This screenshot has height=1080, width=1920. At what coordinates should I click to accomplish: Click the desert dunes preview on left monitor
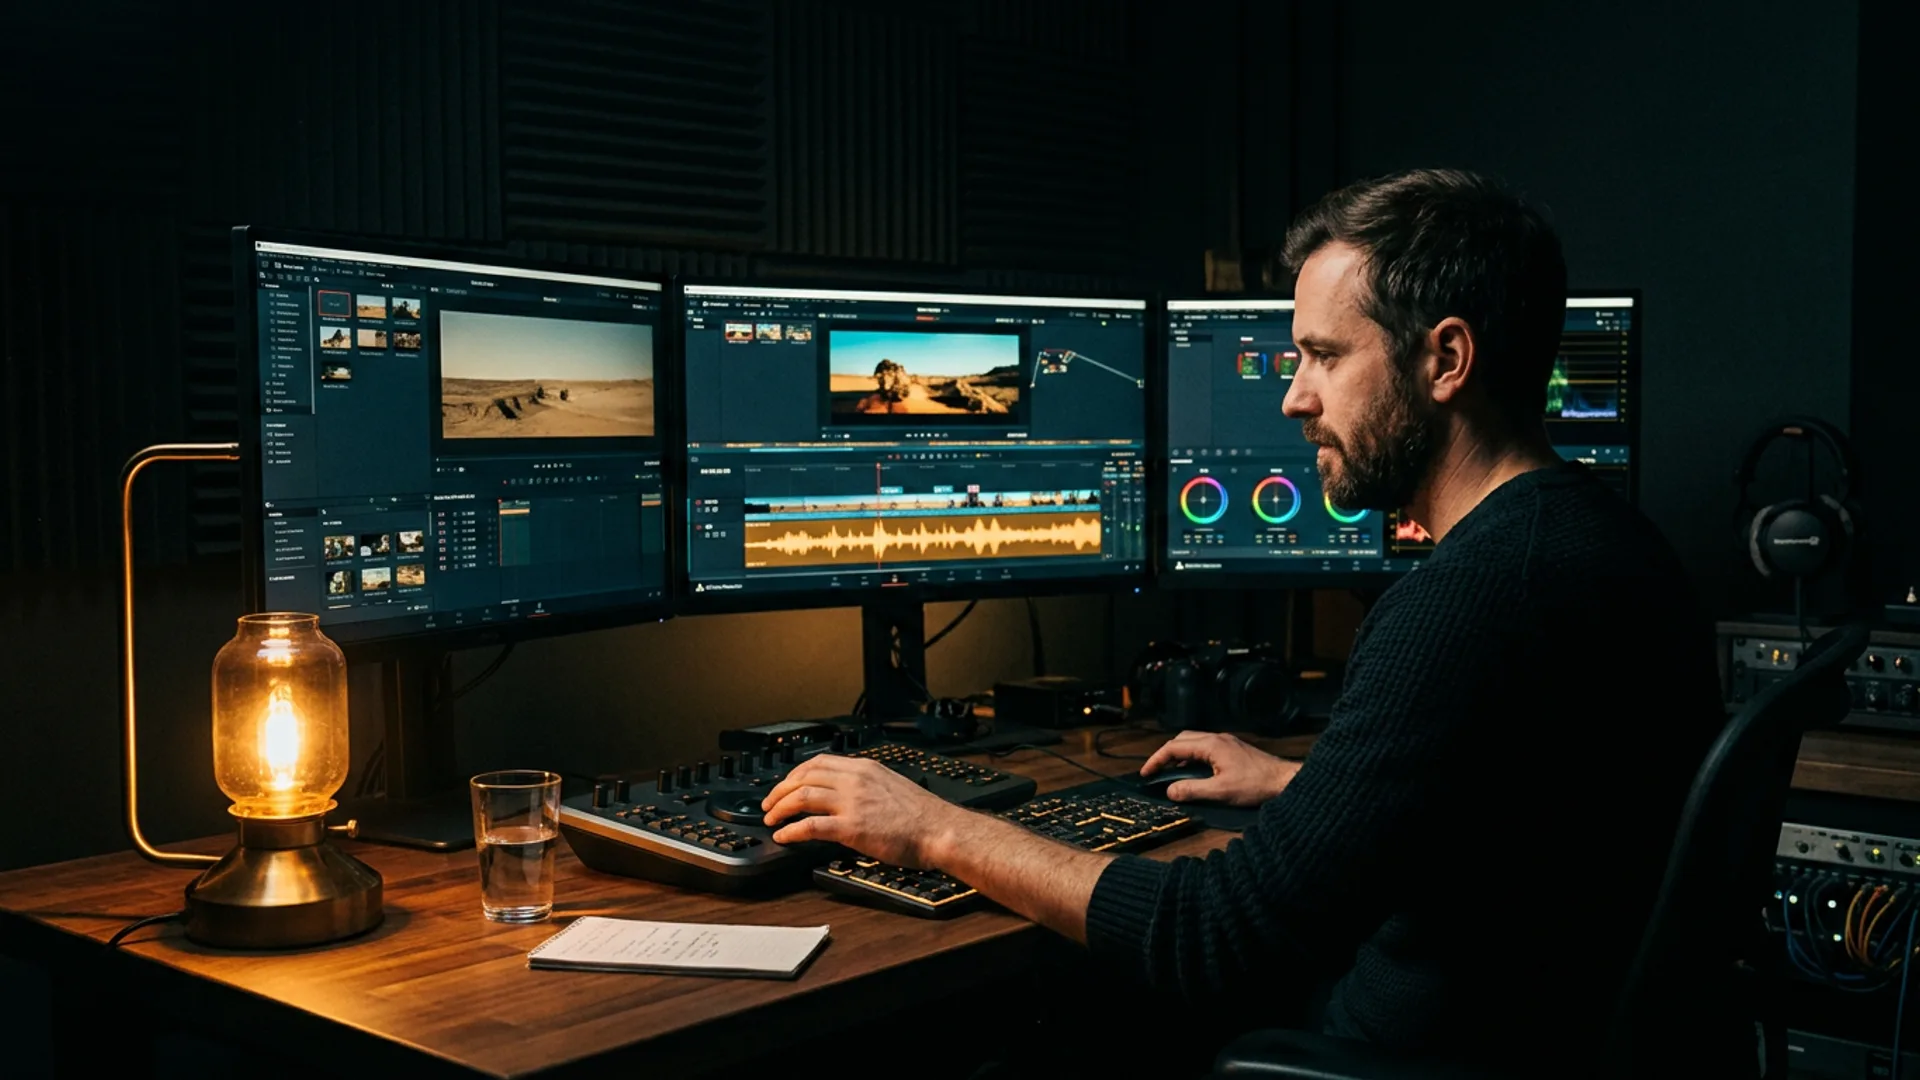546,373
